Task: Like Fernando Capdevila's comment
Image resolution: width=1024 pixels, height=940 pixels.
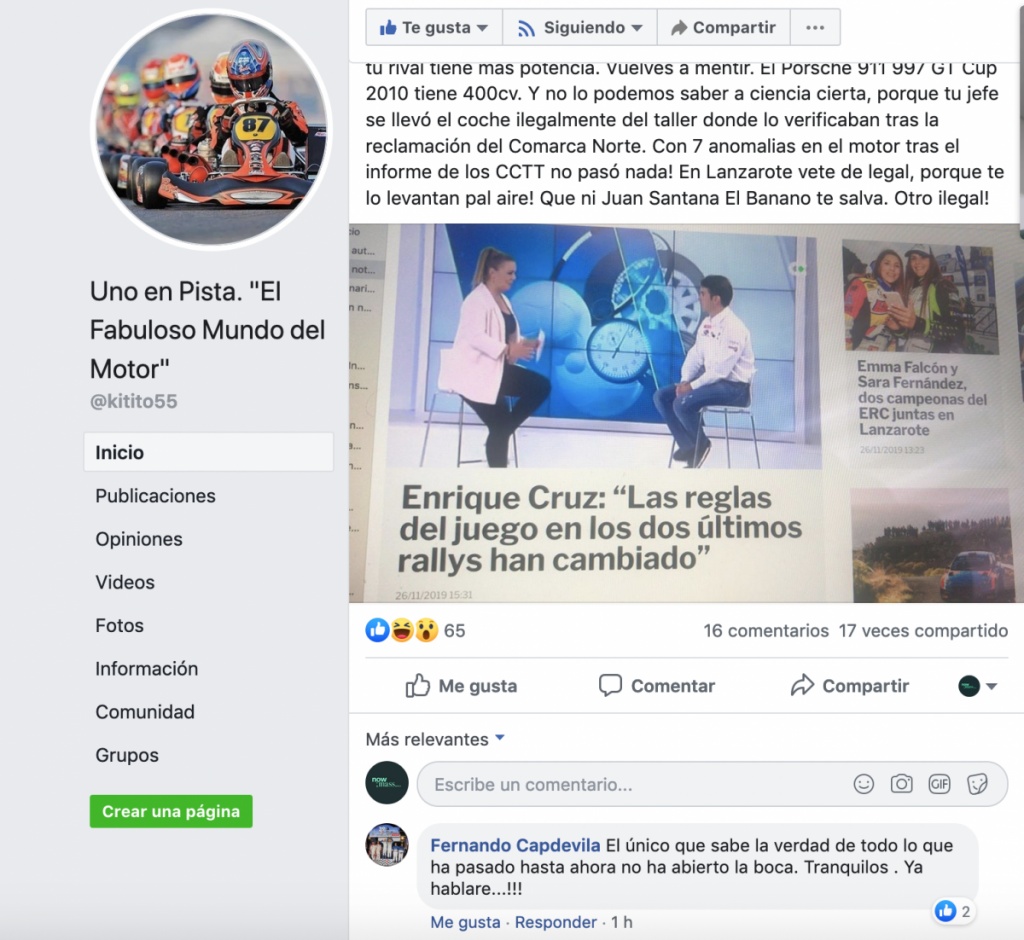Action: tap(465, 922)
